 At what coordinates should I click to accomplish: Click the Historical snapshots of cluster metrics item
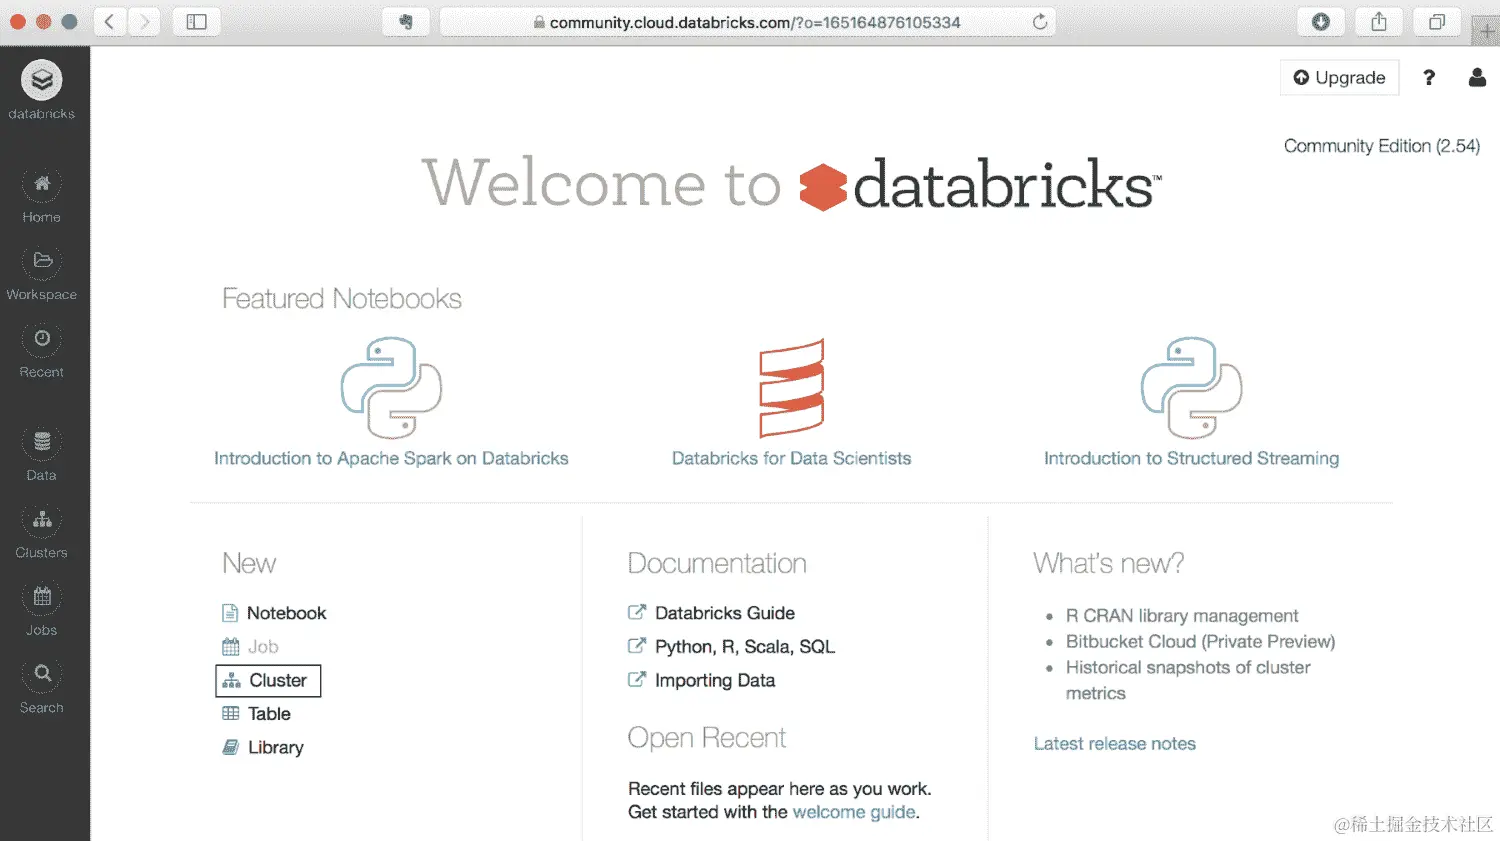pyautogui.click(x=1188, y=680)
